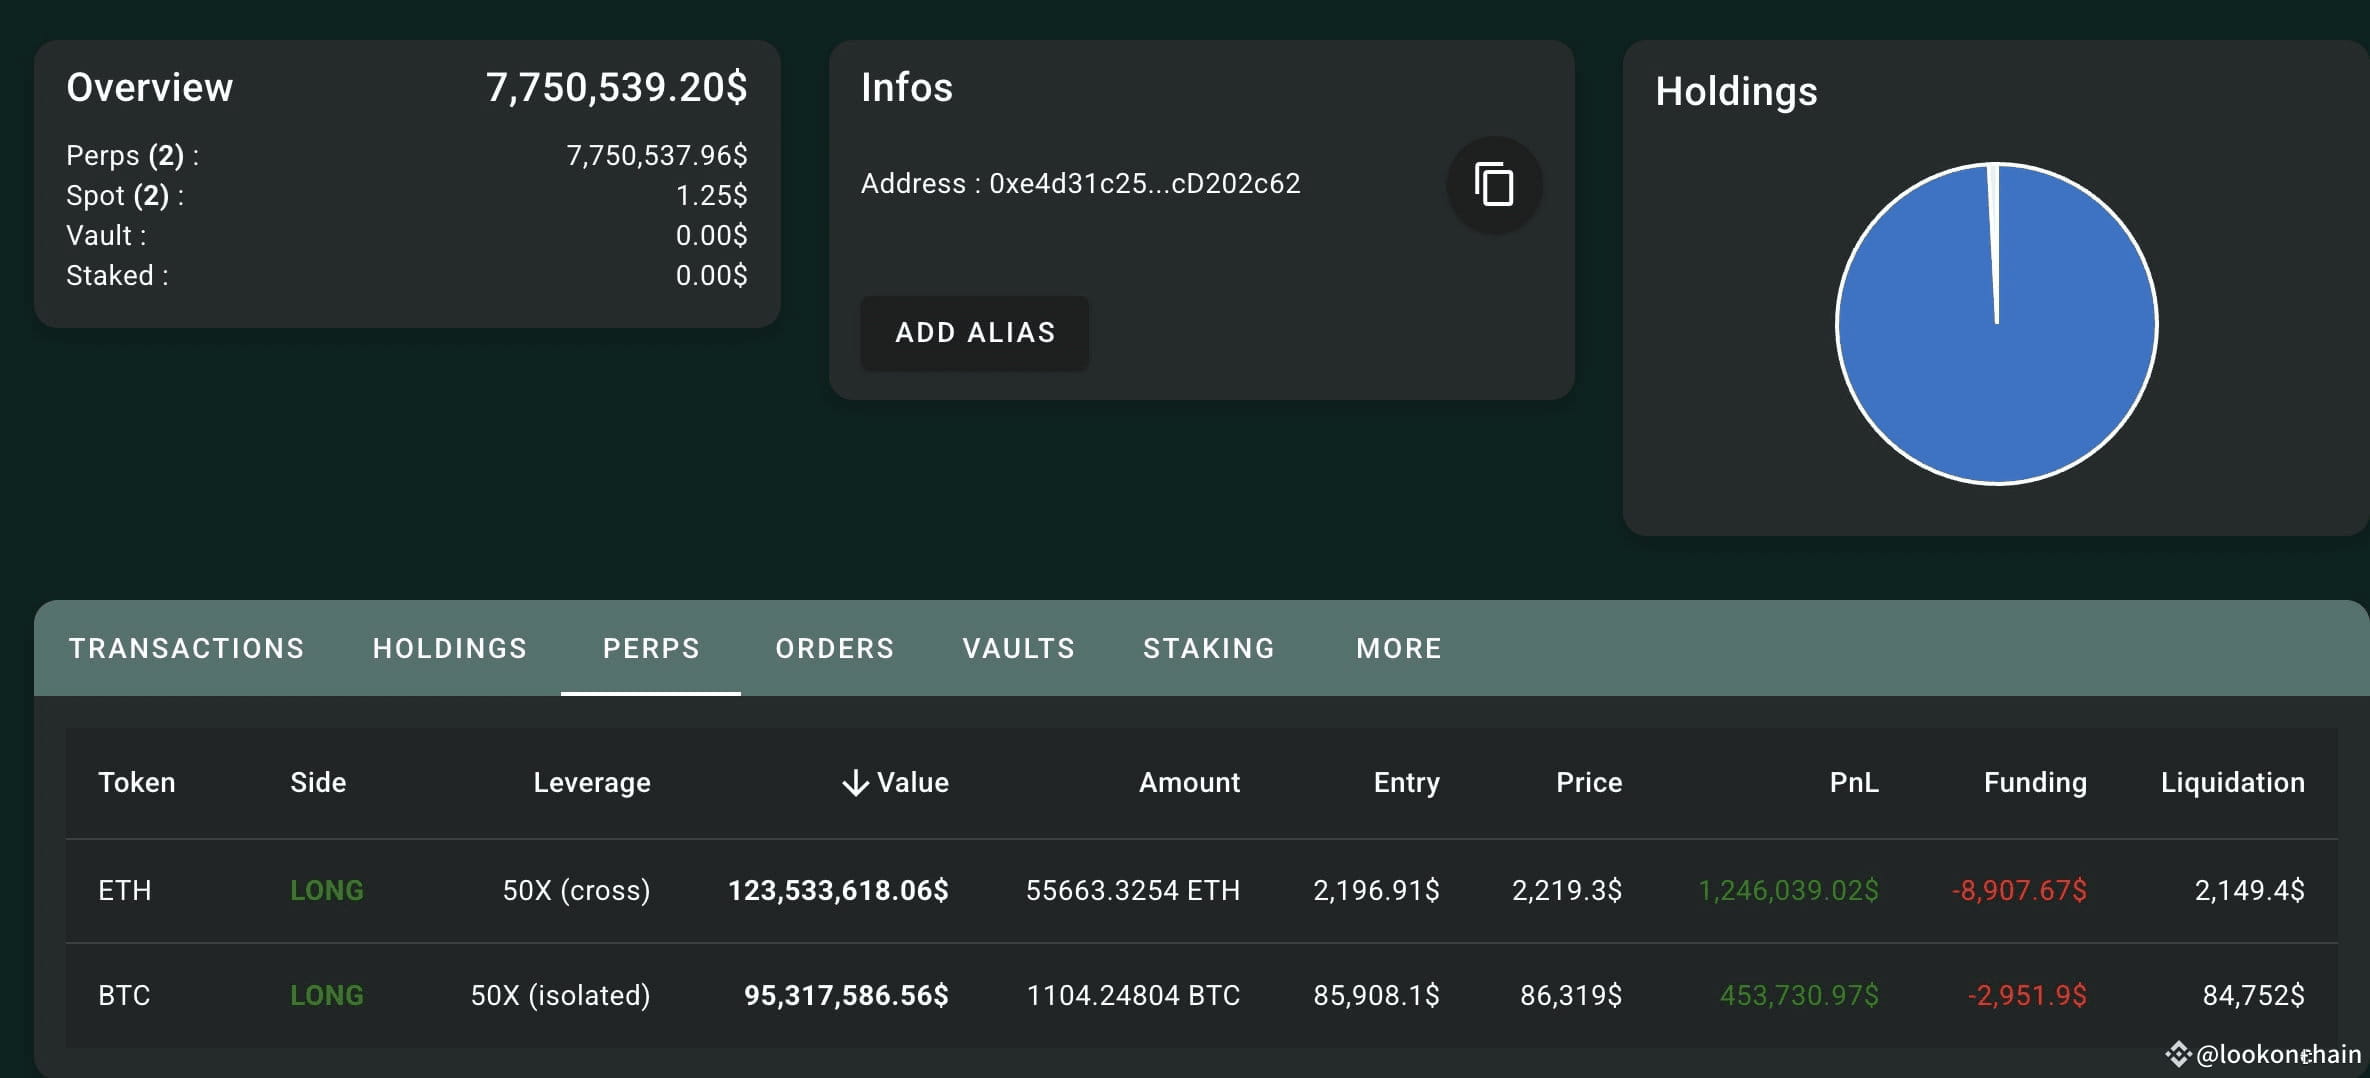
Task: Sort table by Leverage column header
Action: [x=592, y=782]
